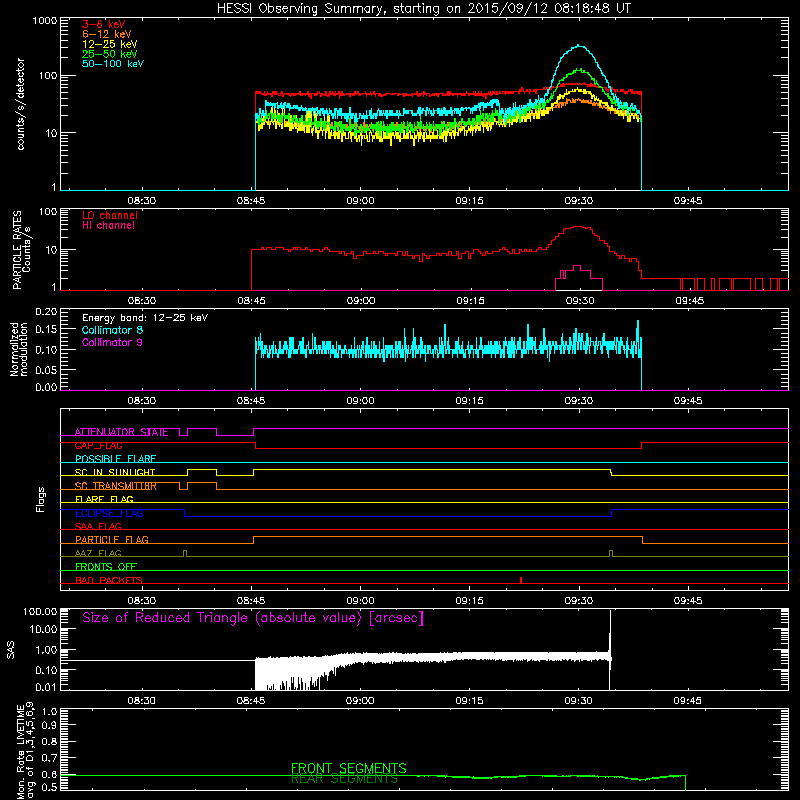Click the REAR SEGMENTS legend label

(x=344, y=779)
